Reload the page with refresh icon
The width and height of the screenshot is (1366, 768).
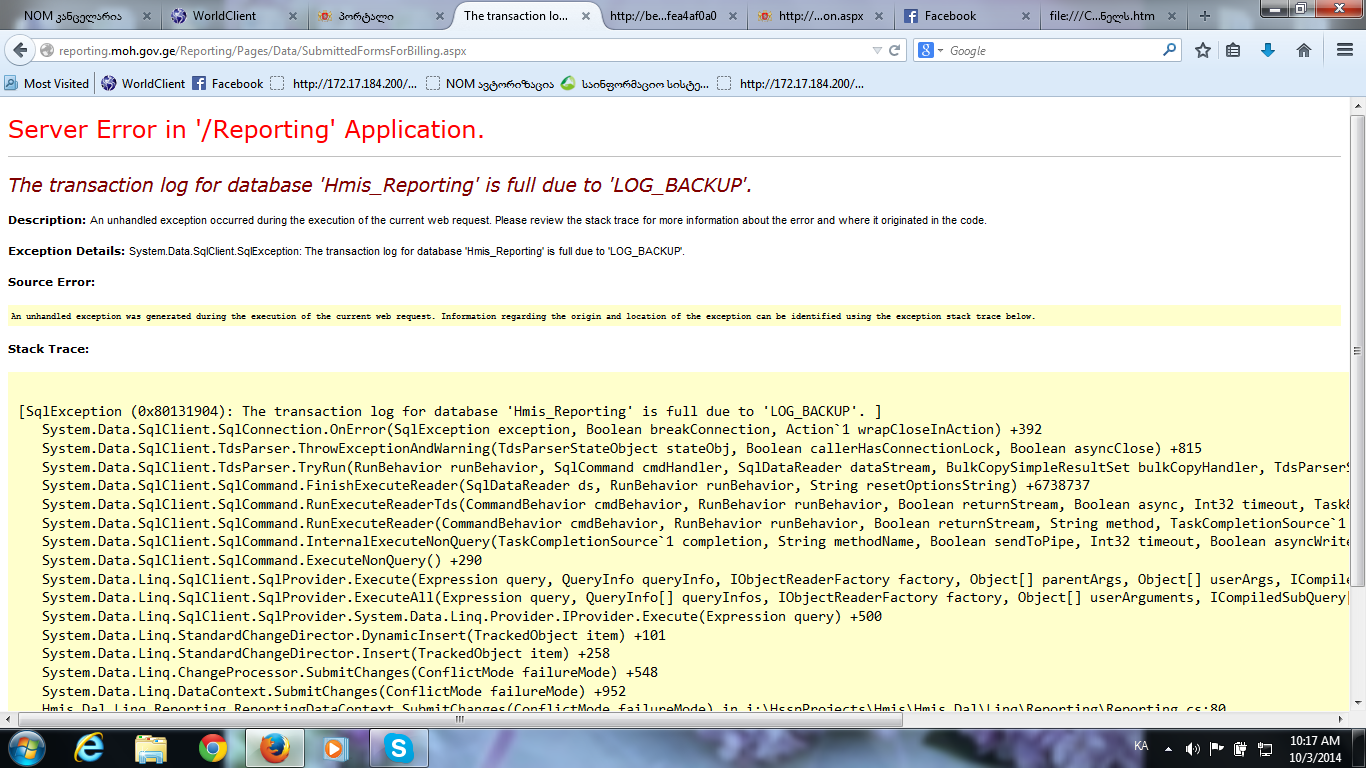pos(895,50)
